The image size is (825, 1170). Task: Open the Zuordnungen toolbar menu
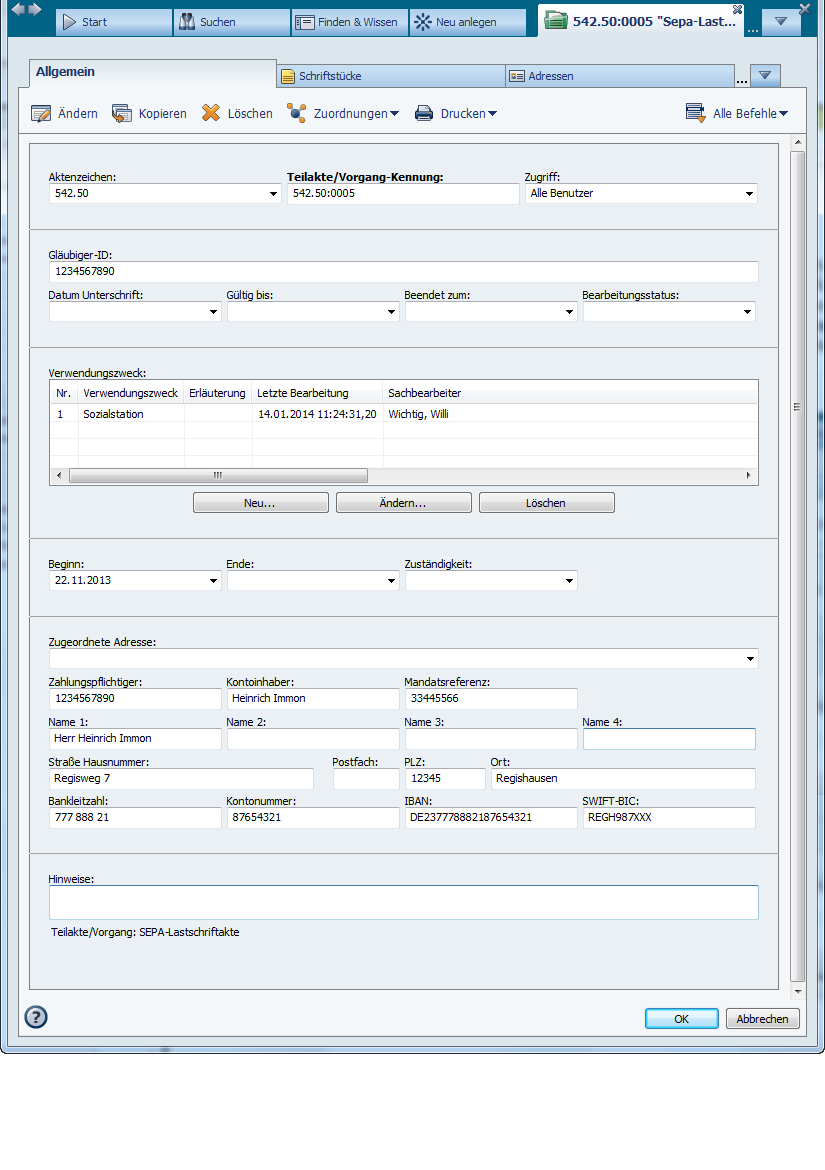point(342,114)
